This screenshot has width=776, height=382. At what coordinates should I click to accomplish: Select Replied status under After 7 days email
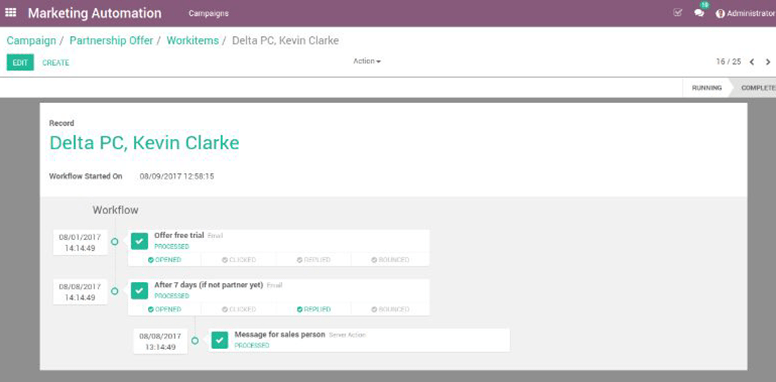314,309
